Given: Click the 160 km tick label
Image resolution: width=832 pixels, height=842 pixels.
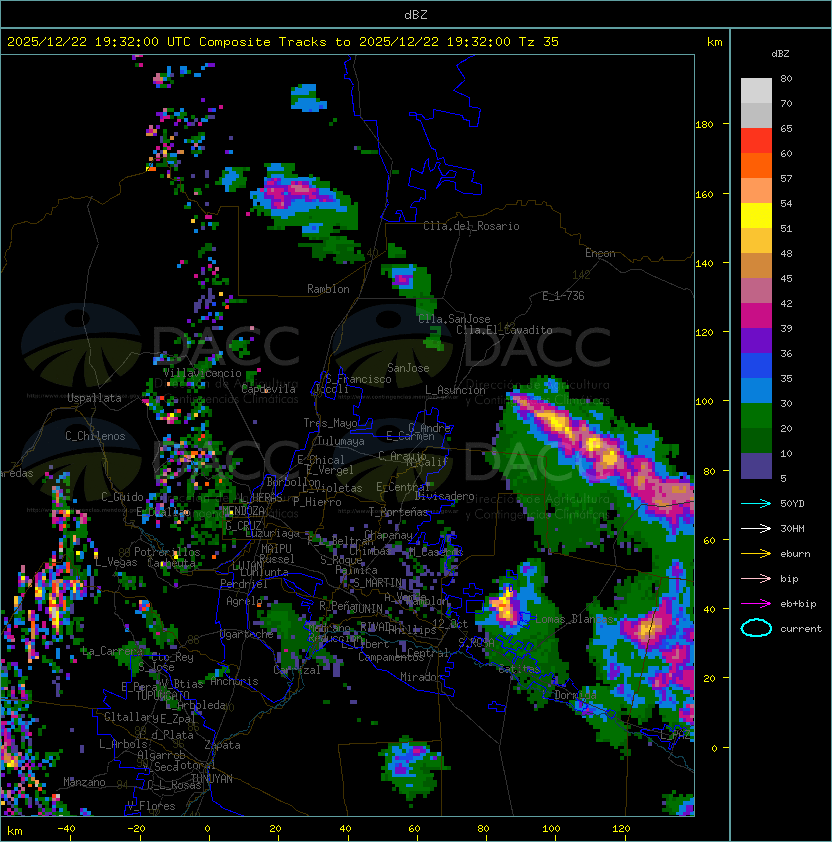Looking at the screenshot, I should tap(704, 194).
